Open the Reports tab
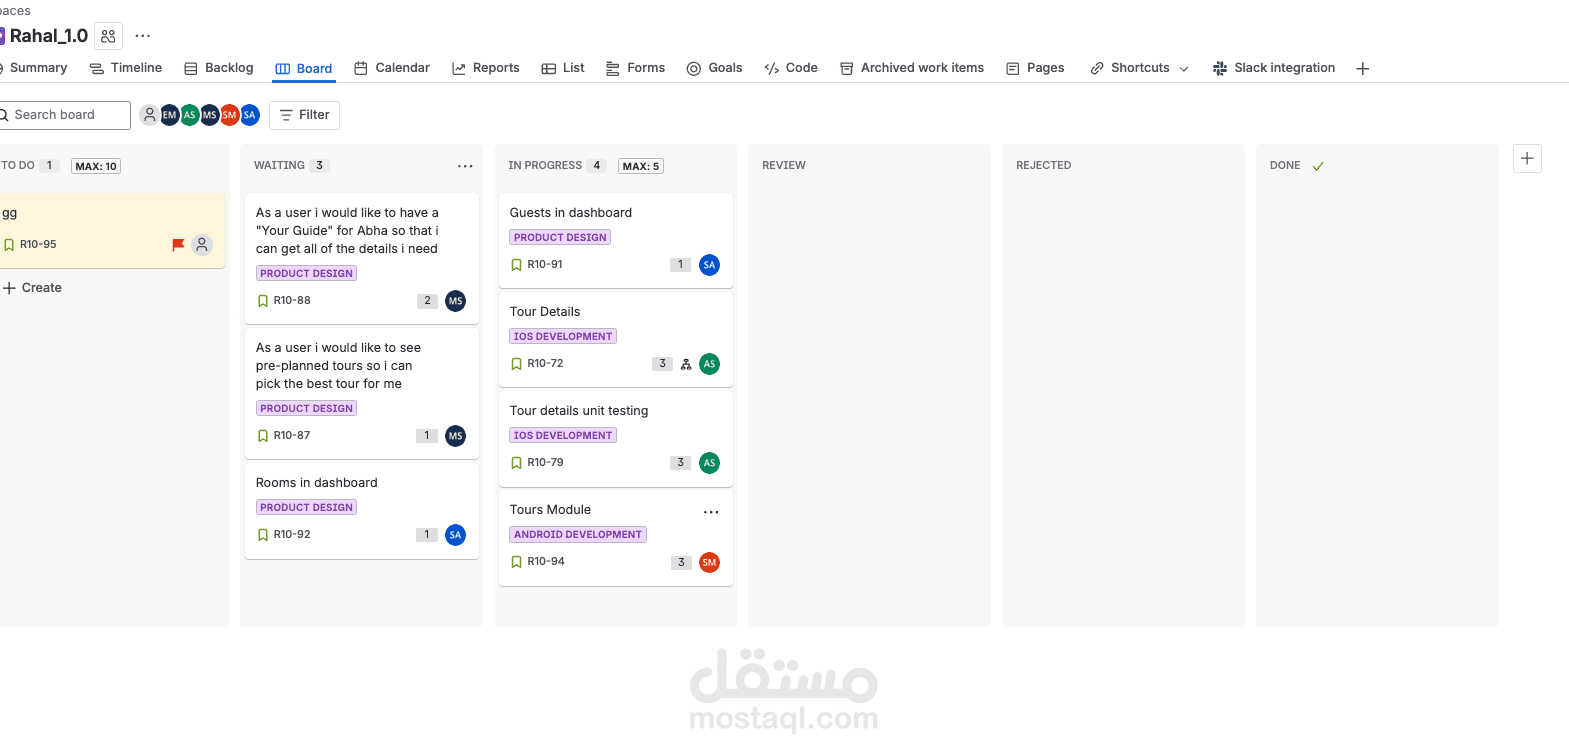This screenshot has height=750, width=1569. tap(486, 68)
